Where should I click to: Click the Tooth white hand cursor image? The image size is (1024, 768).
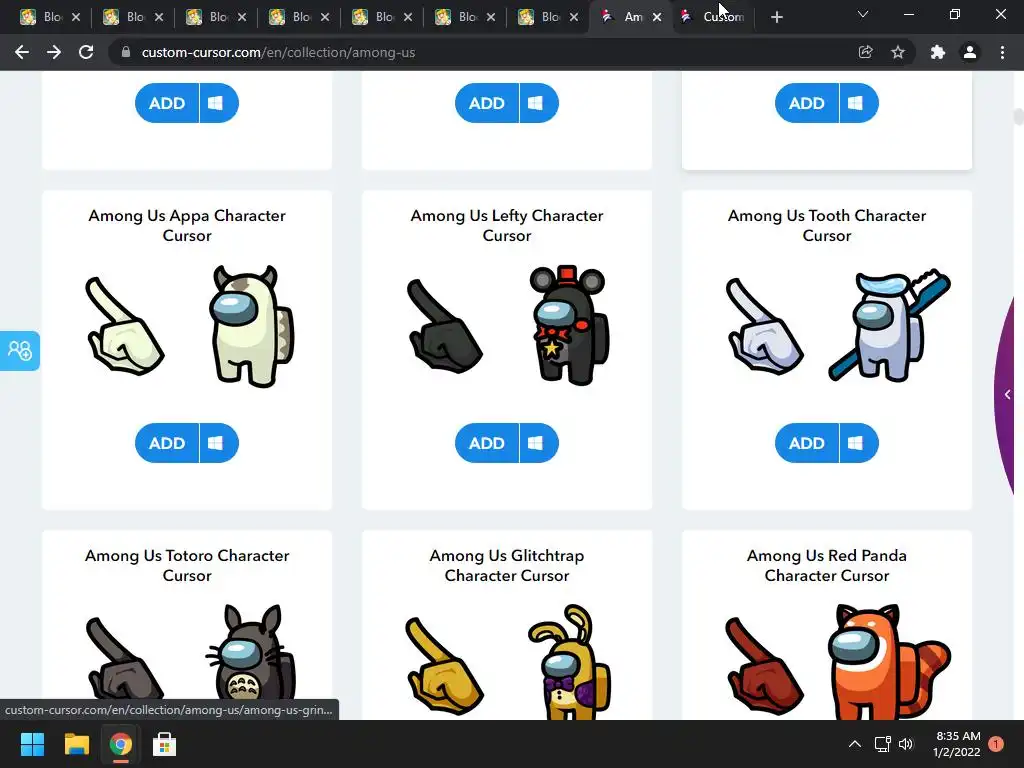click(x=765, y=326)
